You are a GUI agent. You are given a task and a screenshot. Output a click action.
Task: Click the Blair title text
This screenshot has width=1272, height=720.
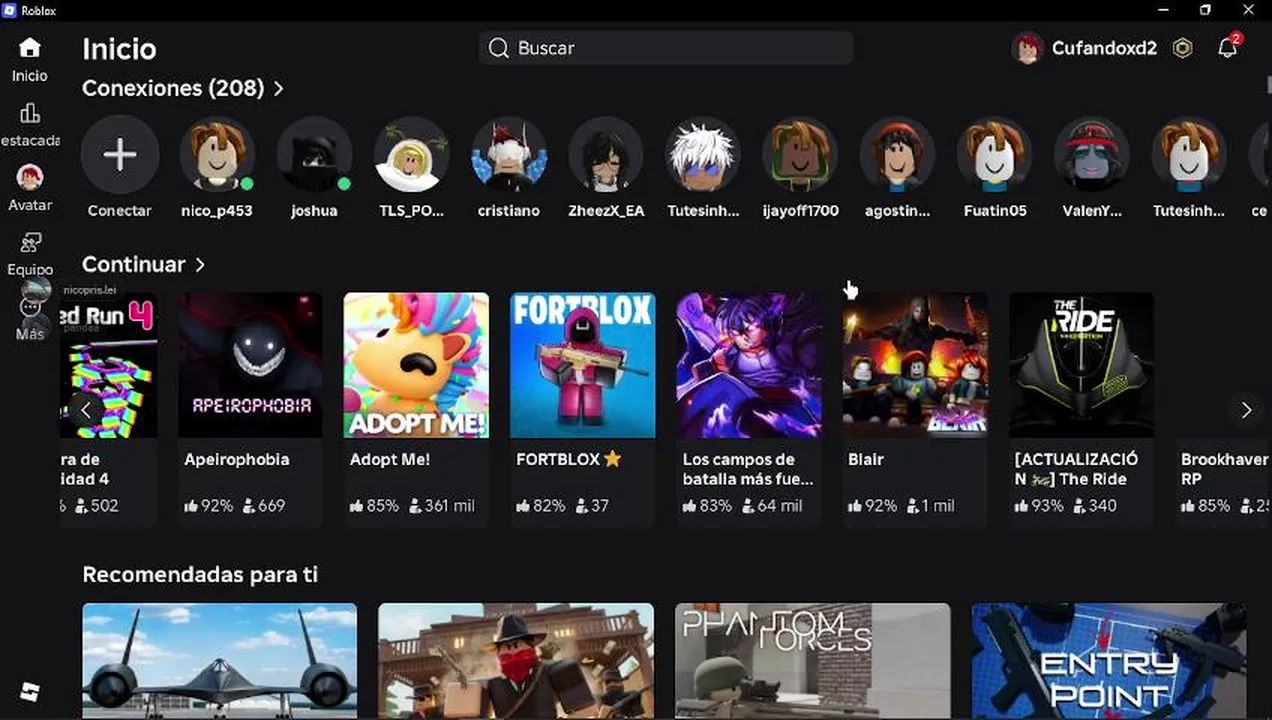[866, 460]
